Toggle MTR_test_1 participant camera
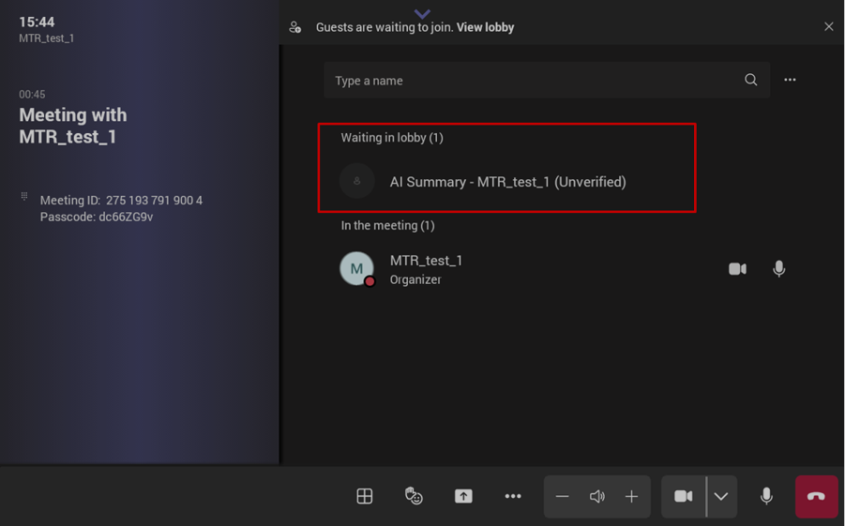Image resolution: width=845 pixels, height=526 pixels. coord(737,269)
